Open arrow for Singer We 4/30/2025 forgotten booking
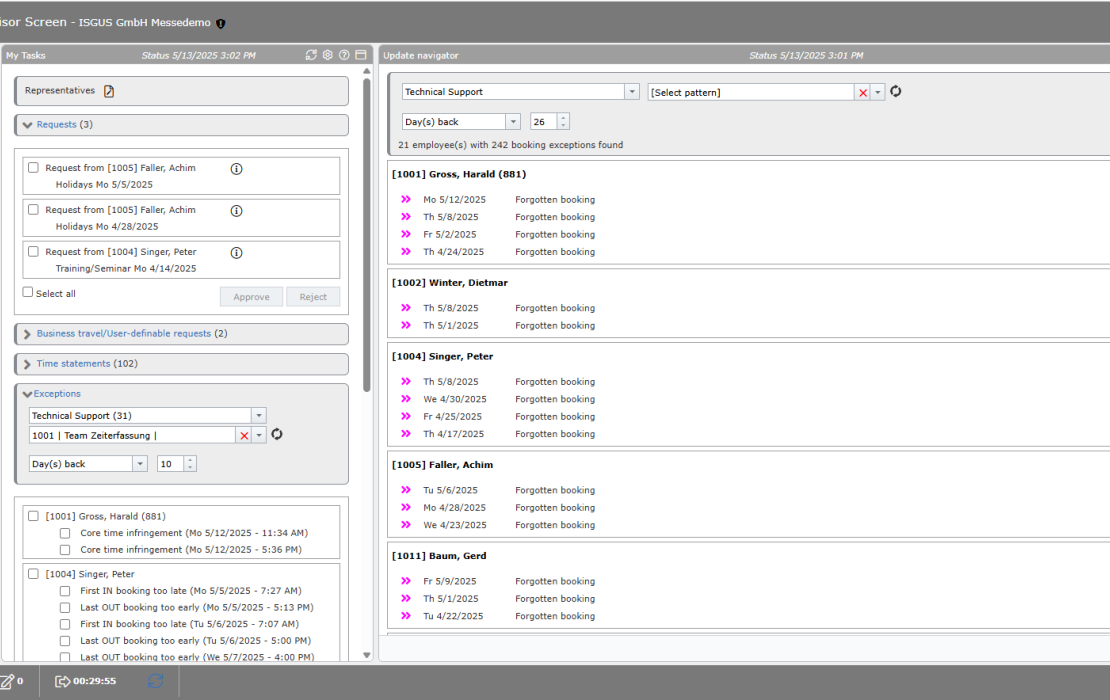The width and height of the screenshot is (1110, 700). click(406, 398)
